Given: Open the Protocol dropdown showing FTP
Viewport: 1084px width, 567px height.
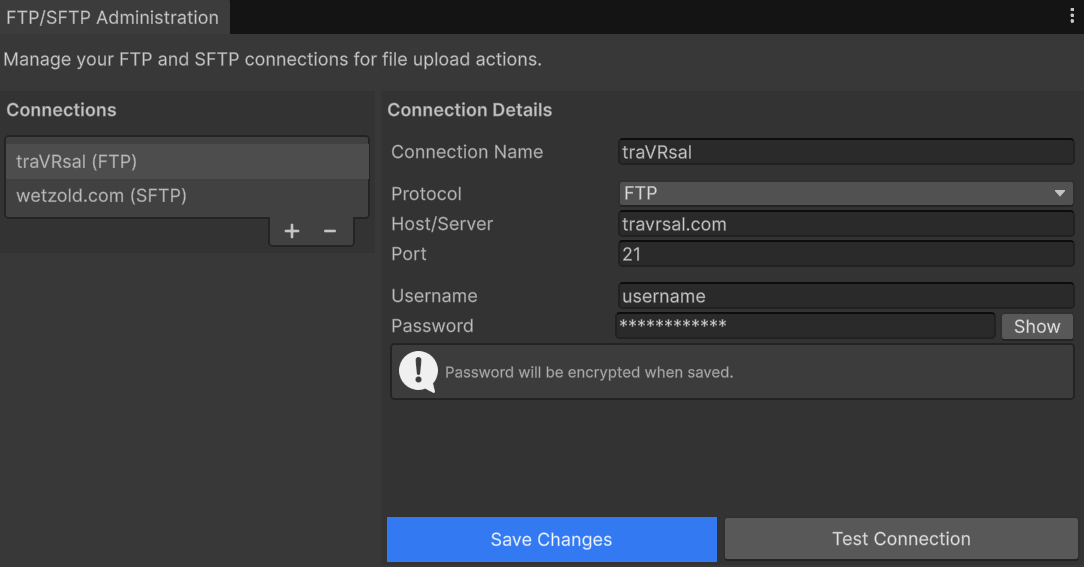Looking at the screenshot, I should [x=846, y=194].
